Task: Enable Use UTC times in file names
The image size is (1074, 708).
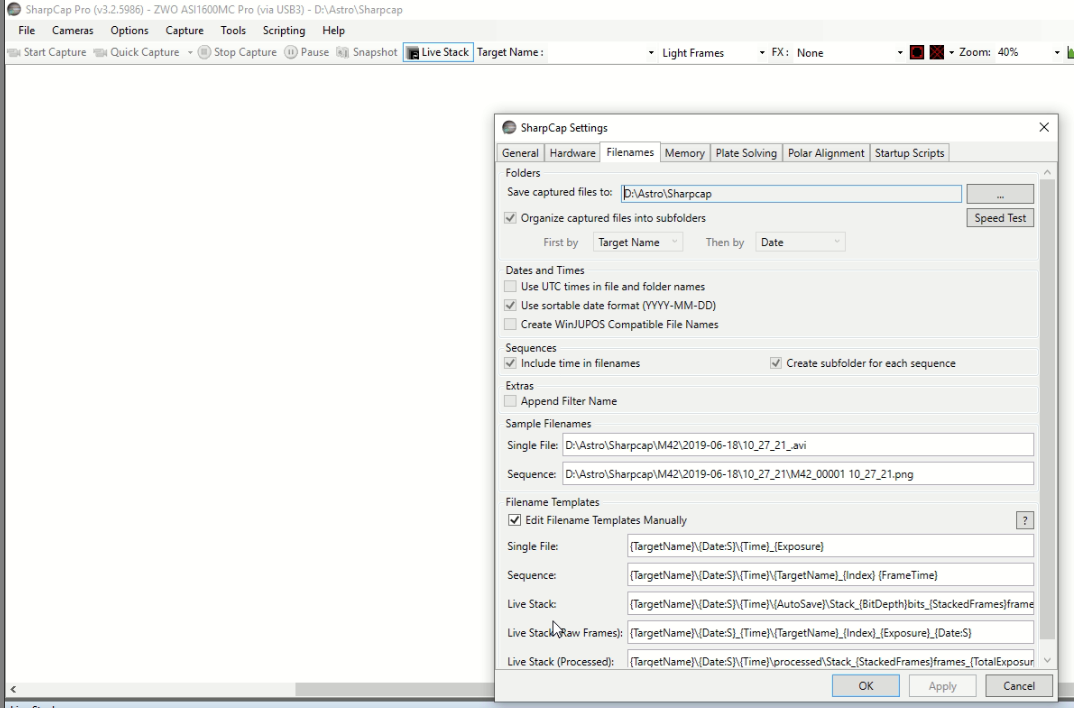Action: point(510,286)
